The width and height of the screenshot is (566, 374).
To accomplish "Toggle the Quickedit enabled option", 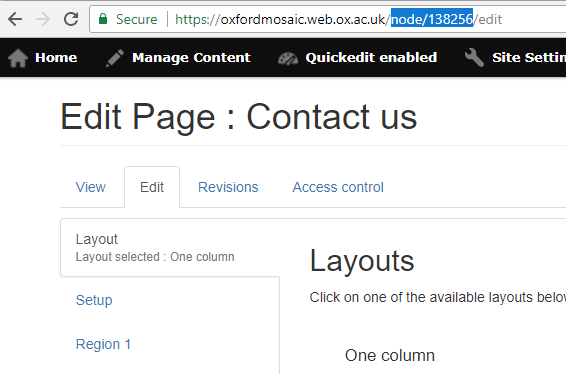I will [371, 58].
